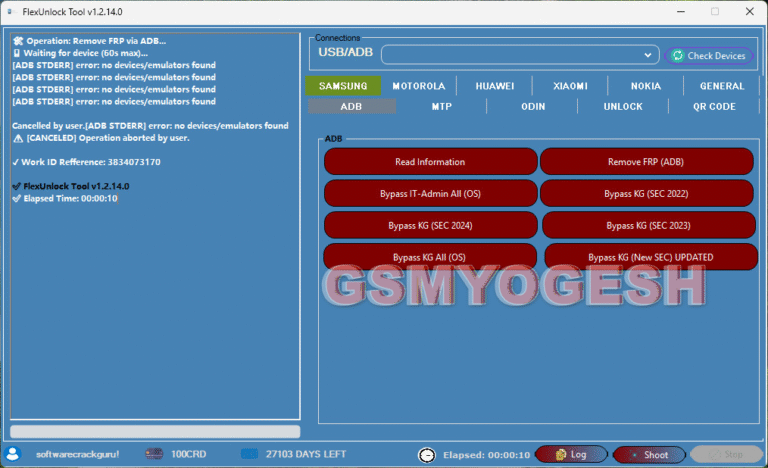Click Bypass KG (SEC 2024) button
The height and width of the screenshot is (468, 768).
pos(431,225)
